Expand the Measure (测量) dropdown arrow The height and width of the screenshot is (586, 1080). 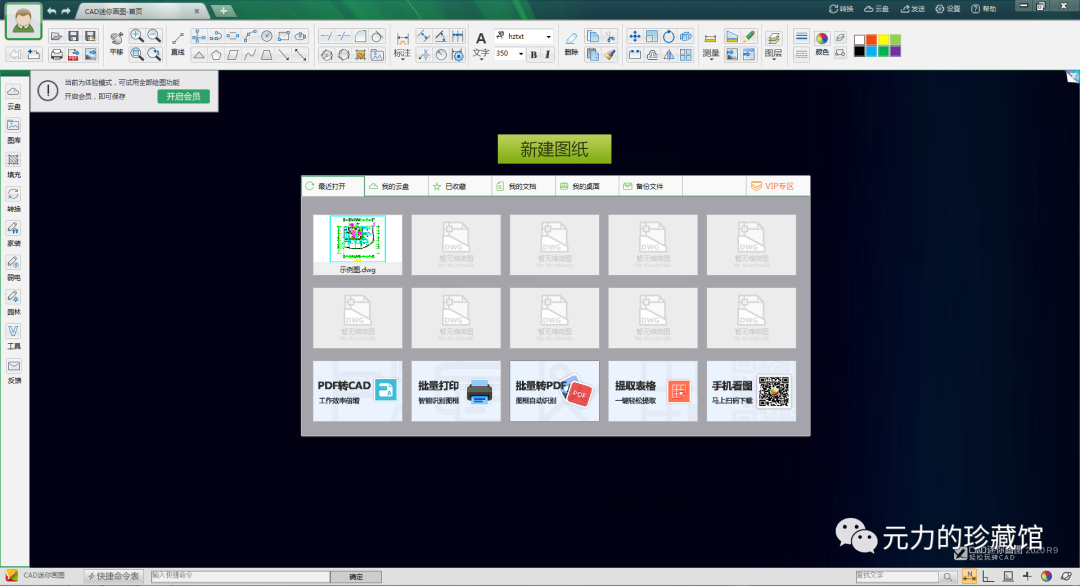pos(710,61)
